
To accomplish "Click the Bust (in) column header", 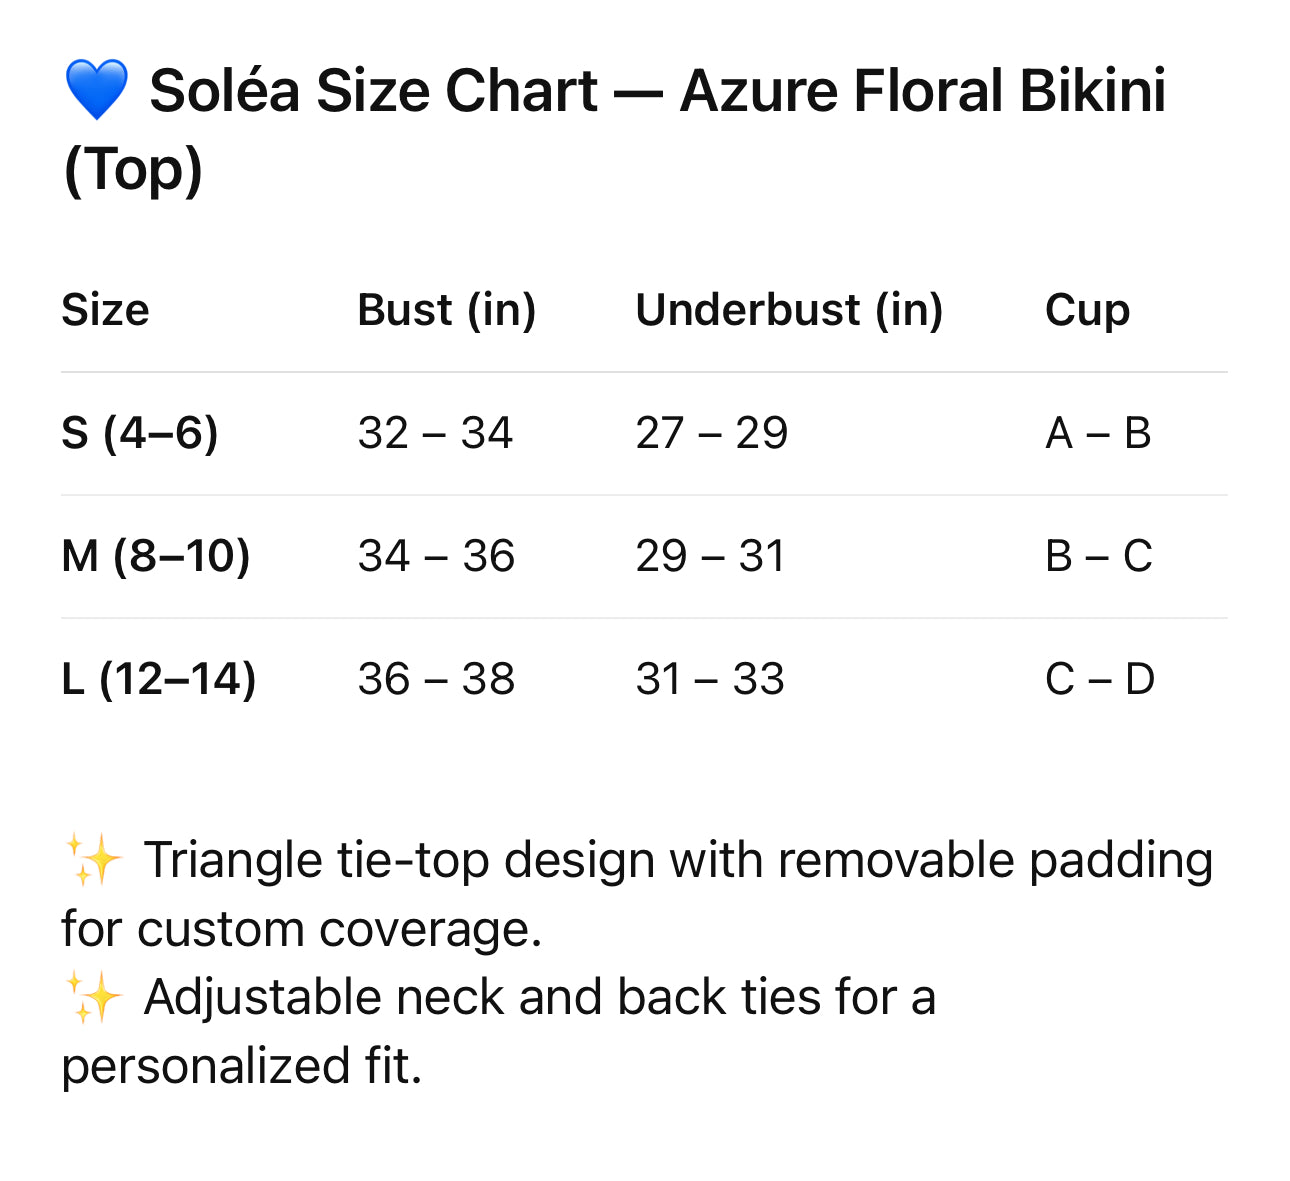I will 446,310.
